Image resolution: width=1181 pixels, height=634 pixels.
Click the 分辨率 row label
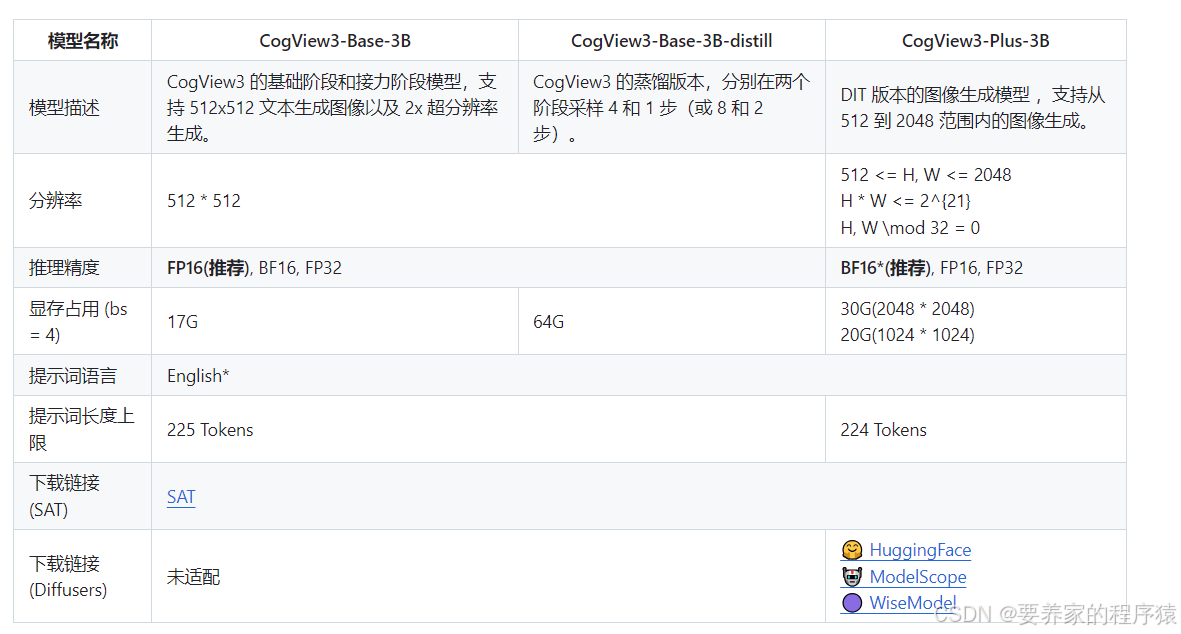pos(55,201)
